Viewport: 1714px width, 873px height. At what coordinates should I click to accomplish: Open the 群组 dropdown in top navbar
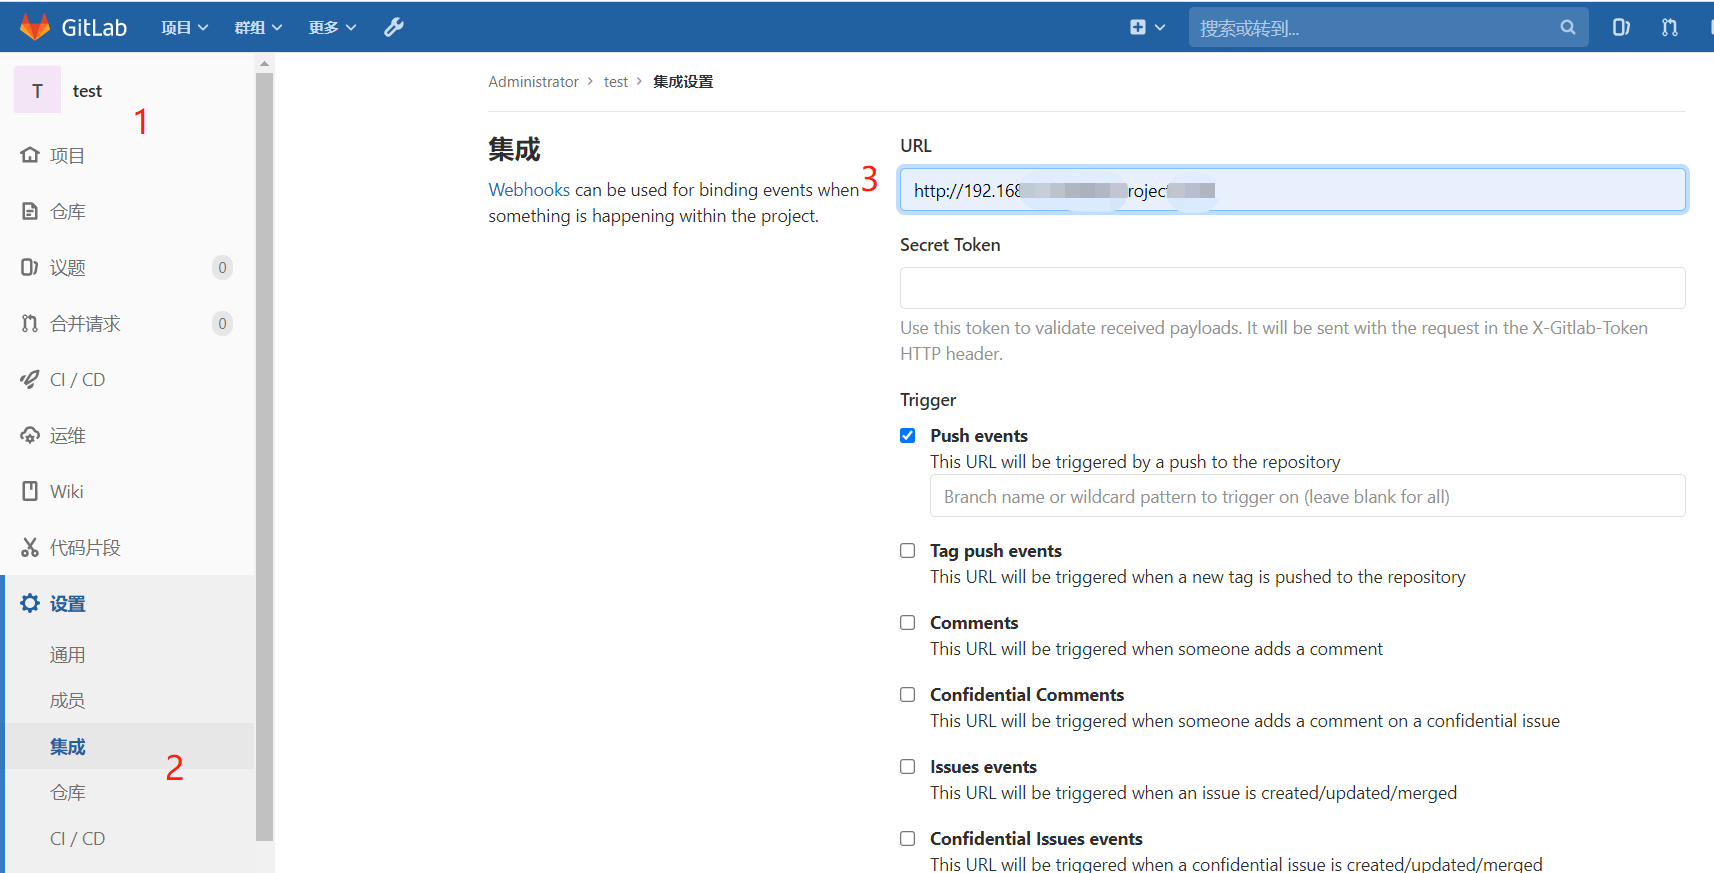[x=258, y=27]
